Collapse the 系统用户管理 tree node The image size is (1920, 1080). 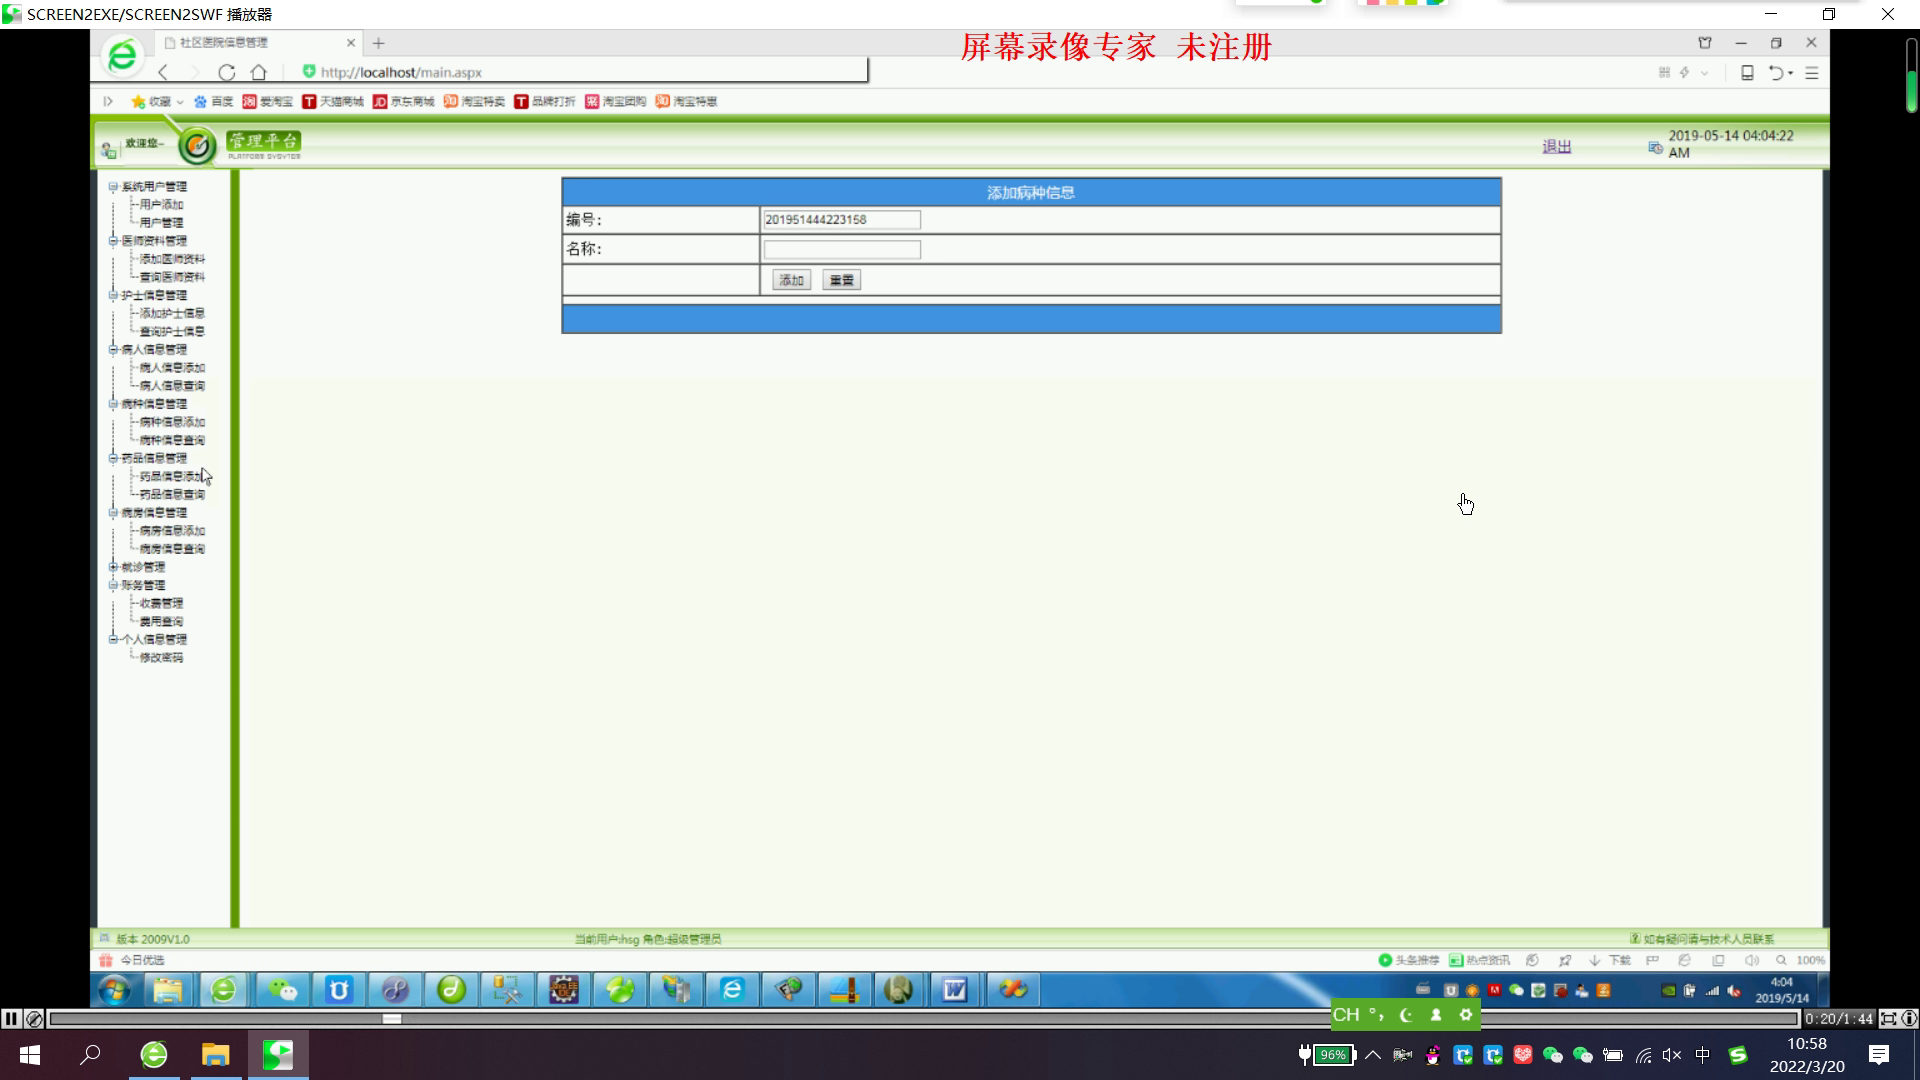(x=113, y=186)
